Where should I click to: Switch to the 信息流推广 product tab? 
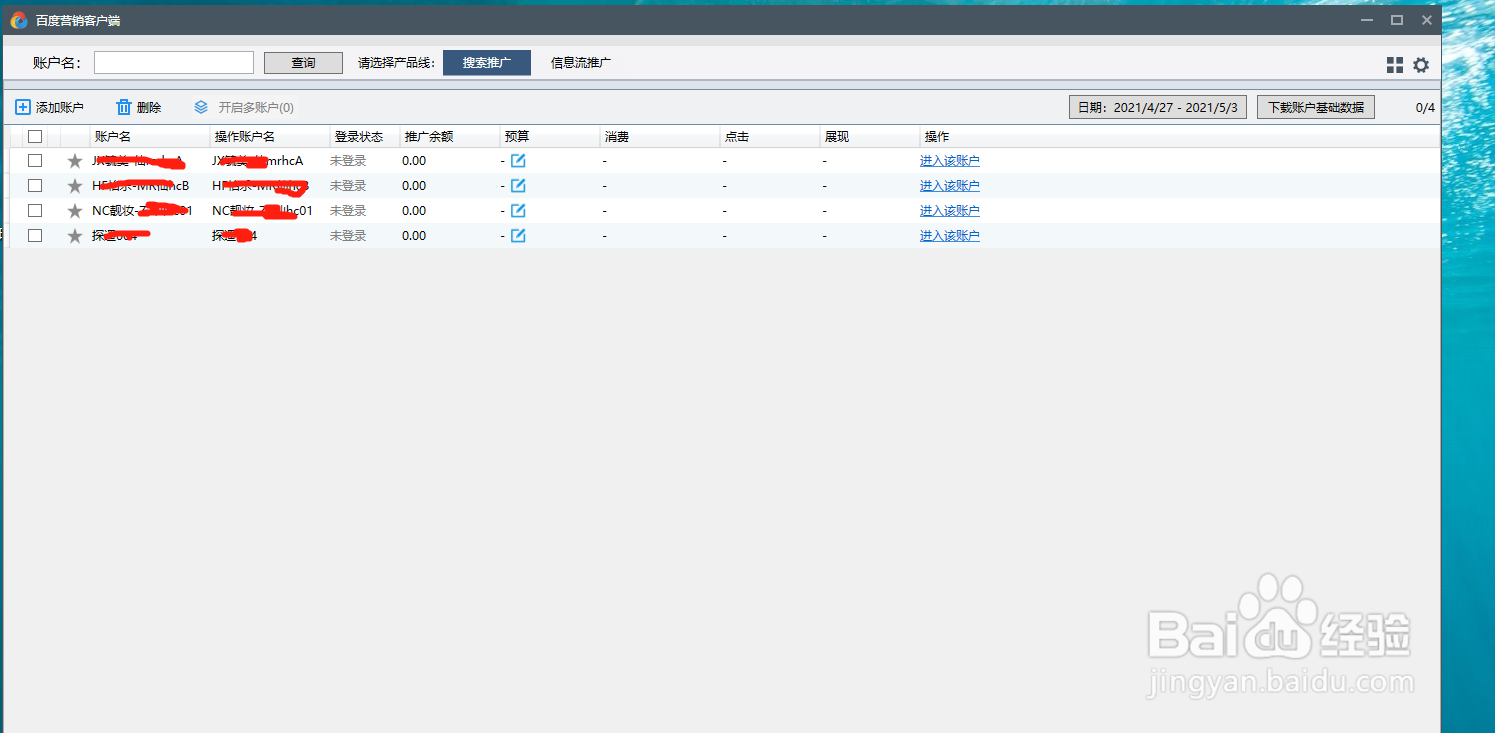tap(581, 63)
